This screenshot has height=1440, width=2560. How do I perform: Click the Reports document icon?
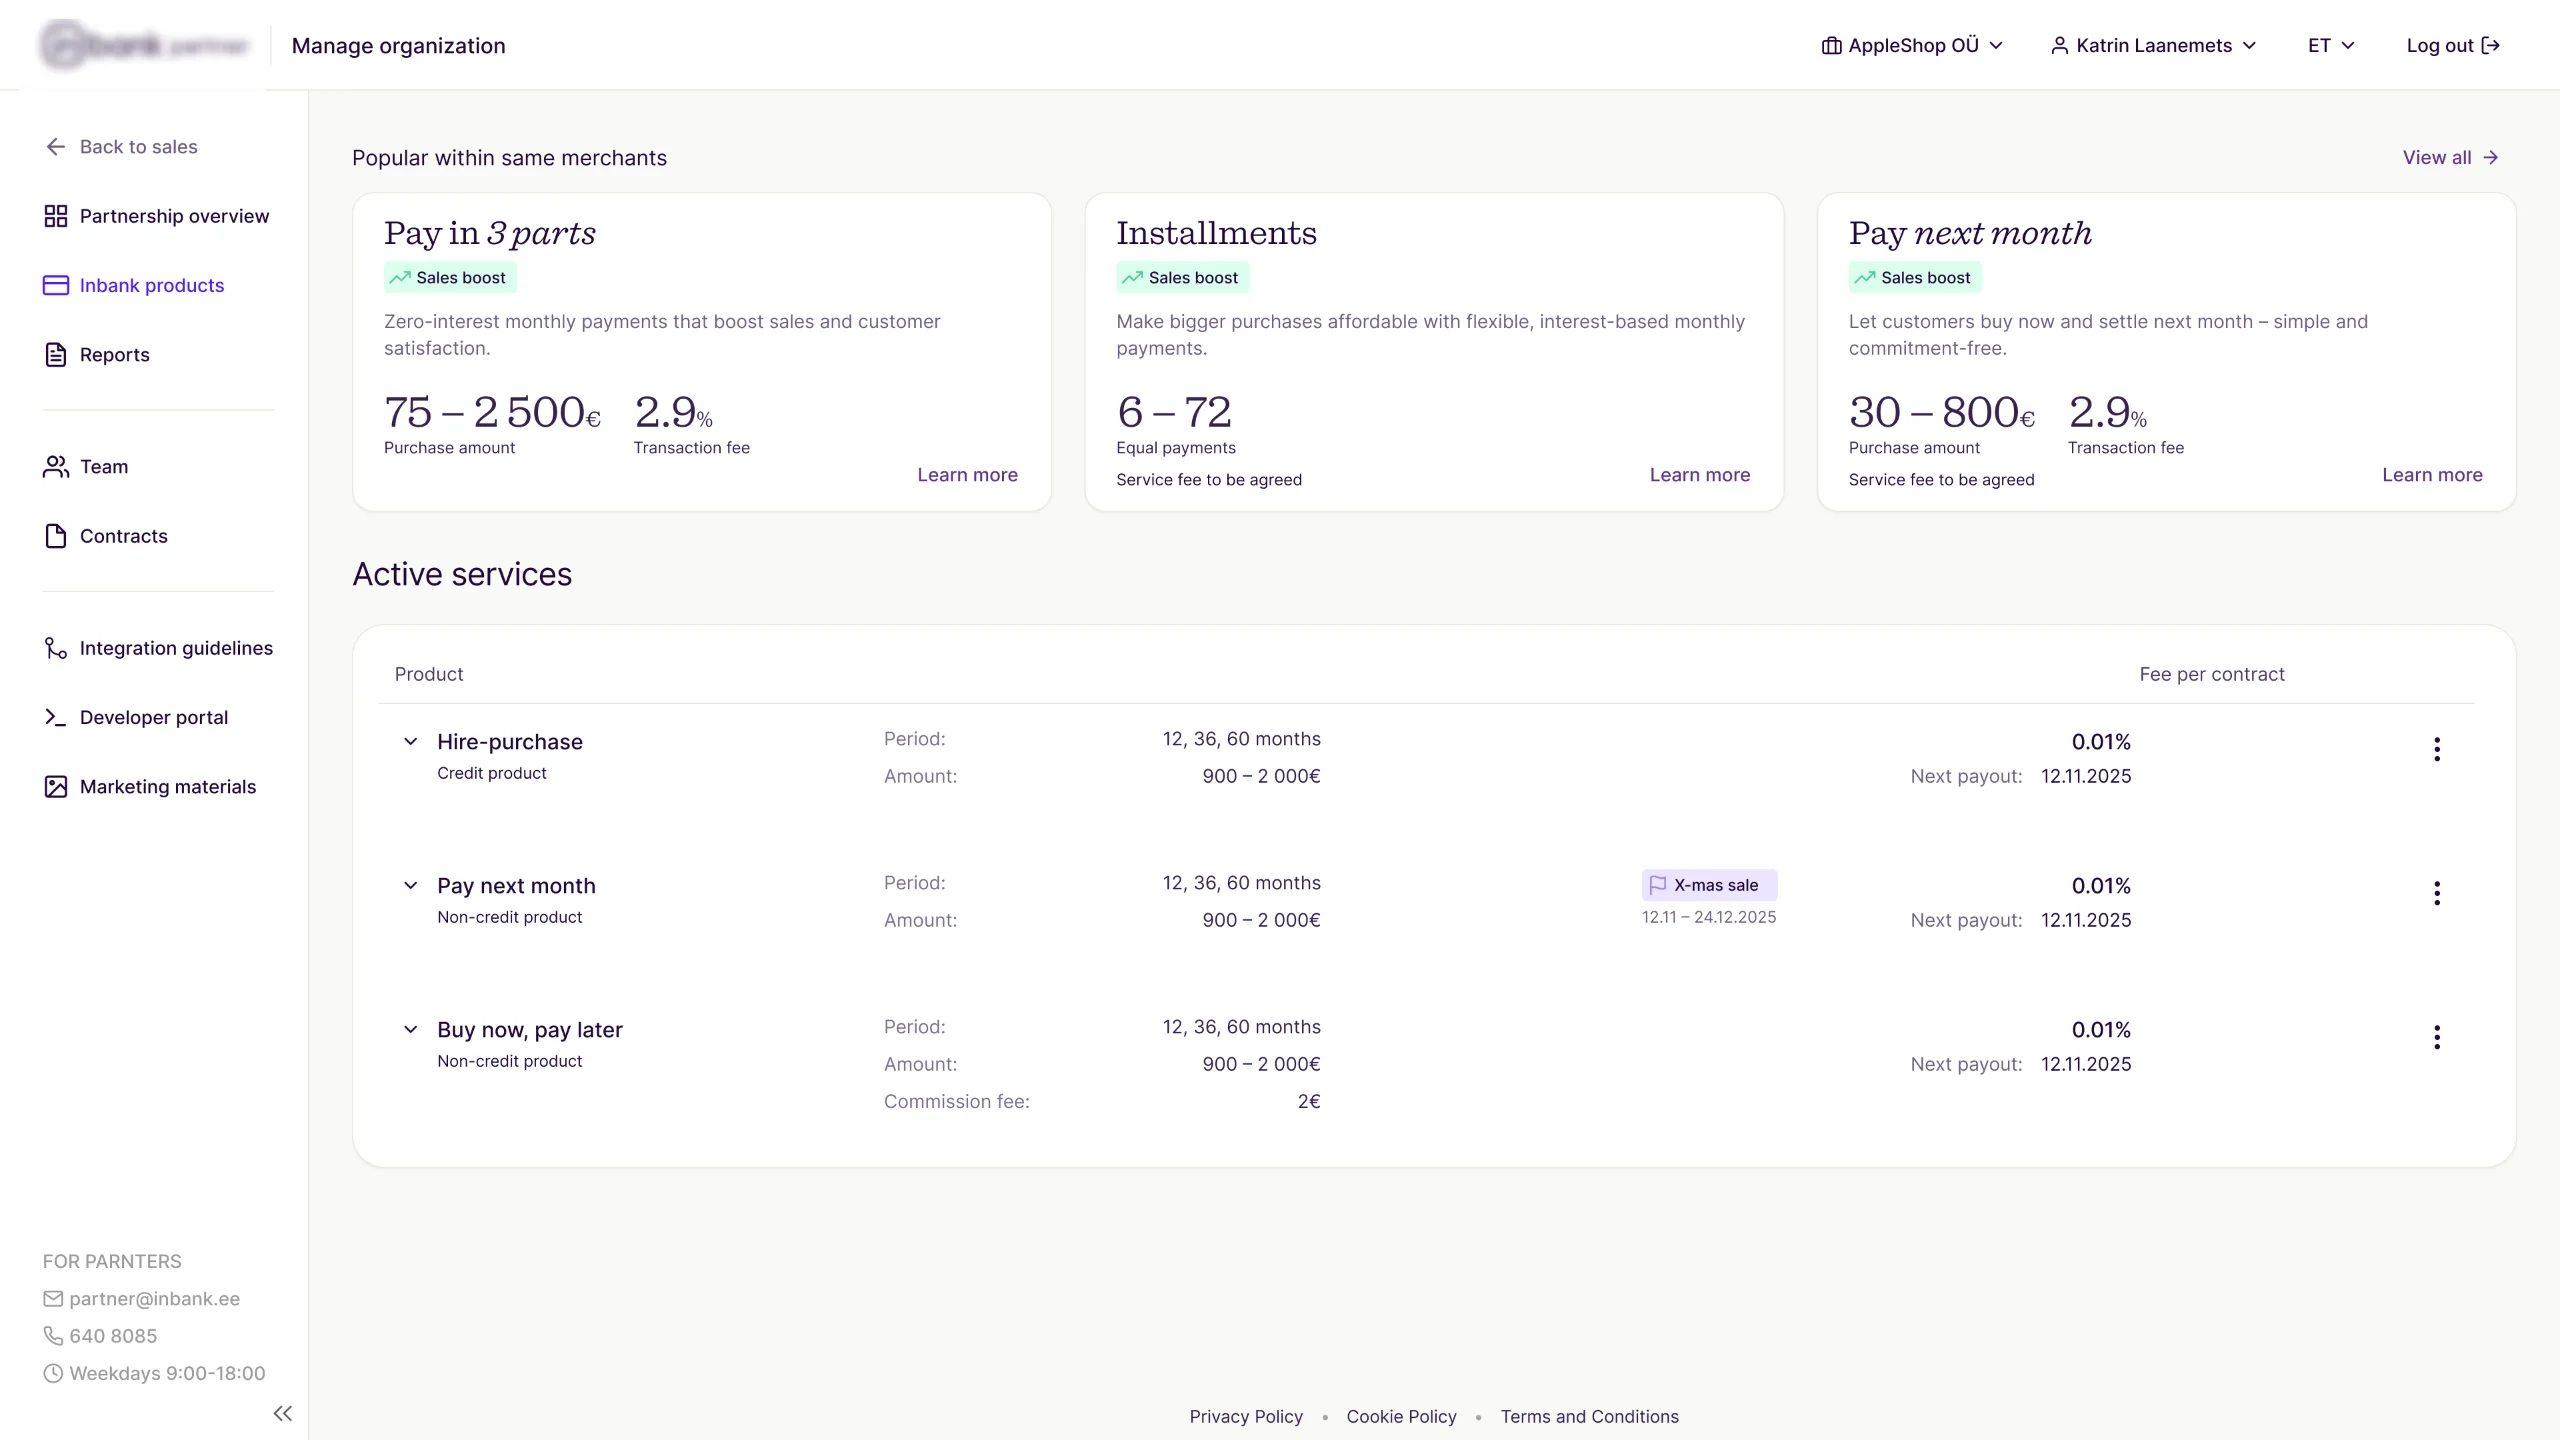55,355
